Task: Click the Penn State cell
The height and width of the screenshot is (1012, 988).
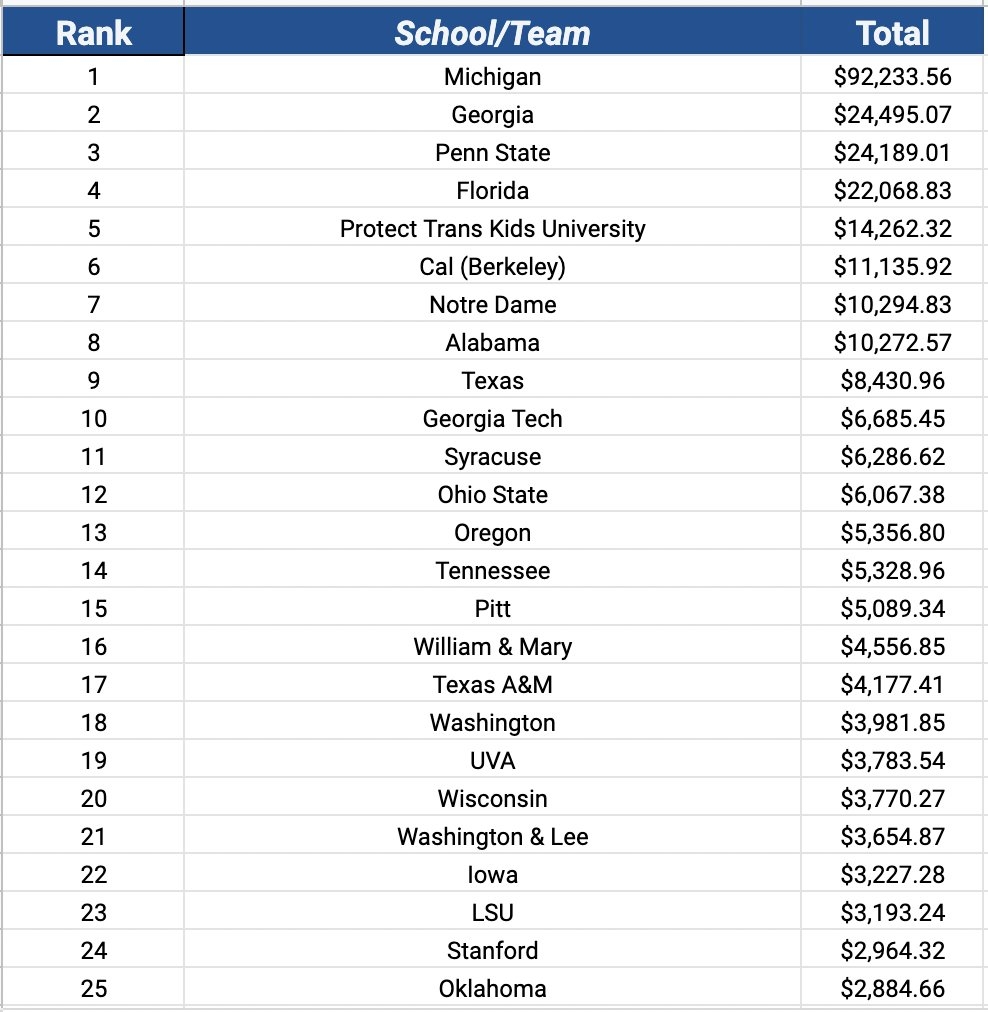Action: pyautogui.click(x=492, y=153)
